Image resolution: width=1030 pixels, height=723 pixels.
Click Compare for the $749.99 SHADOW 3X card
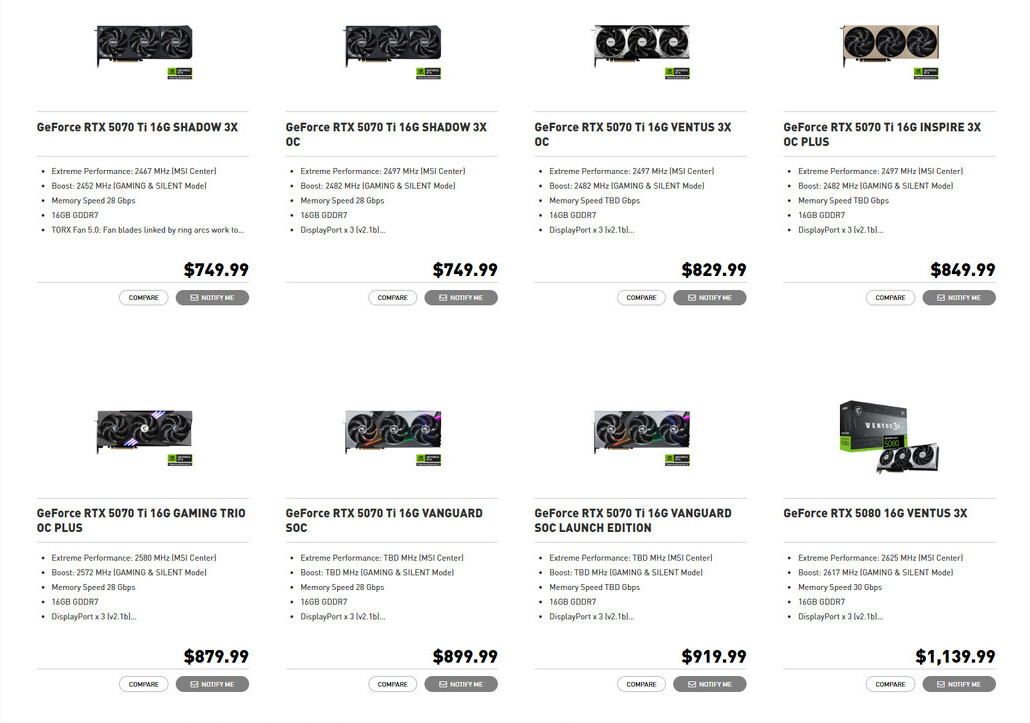pos(144,297)
